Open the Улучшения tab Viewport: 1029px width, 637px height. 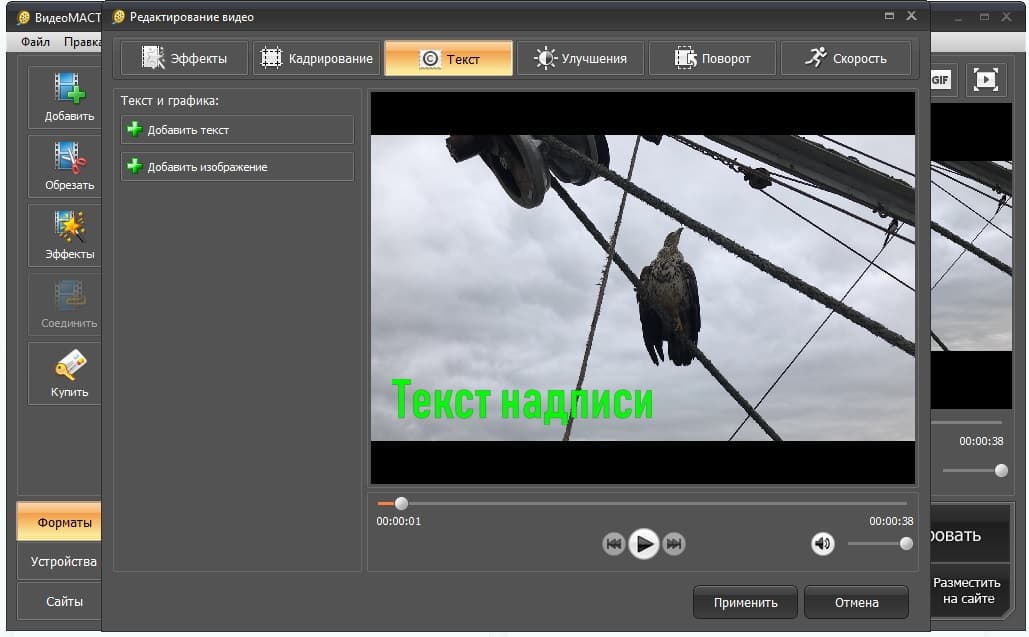tap(580, 58)
